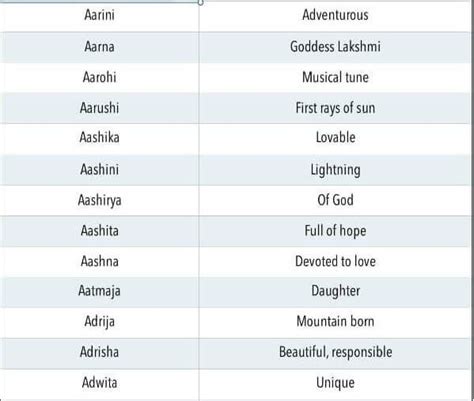474x401 pixels.
Task: Click the Daughter meaning cell
Action: (335, 292)
